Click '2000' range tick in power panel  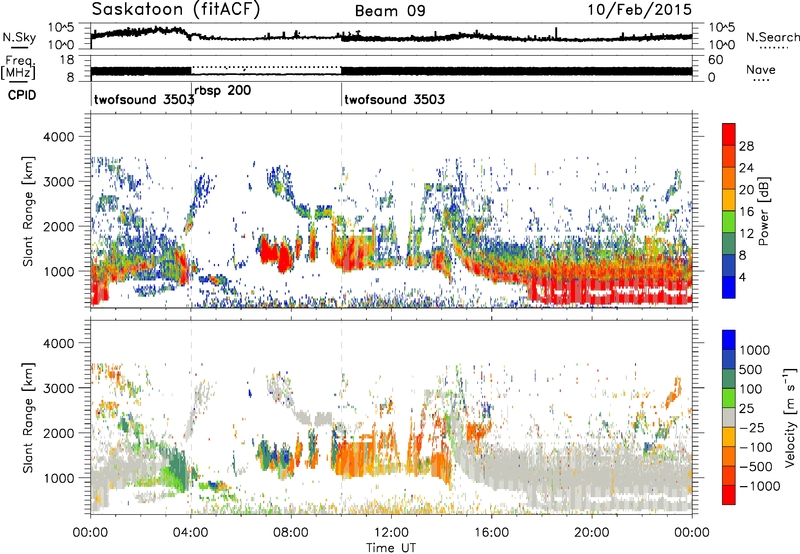coord(58,226)
